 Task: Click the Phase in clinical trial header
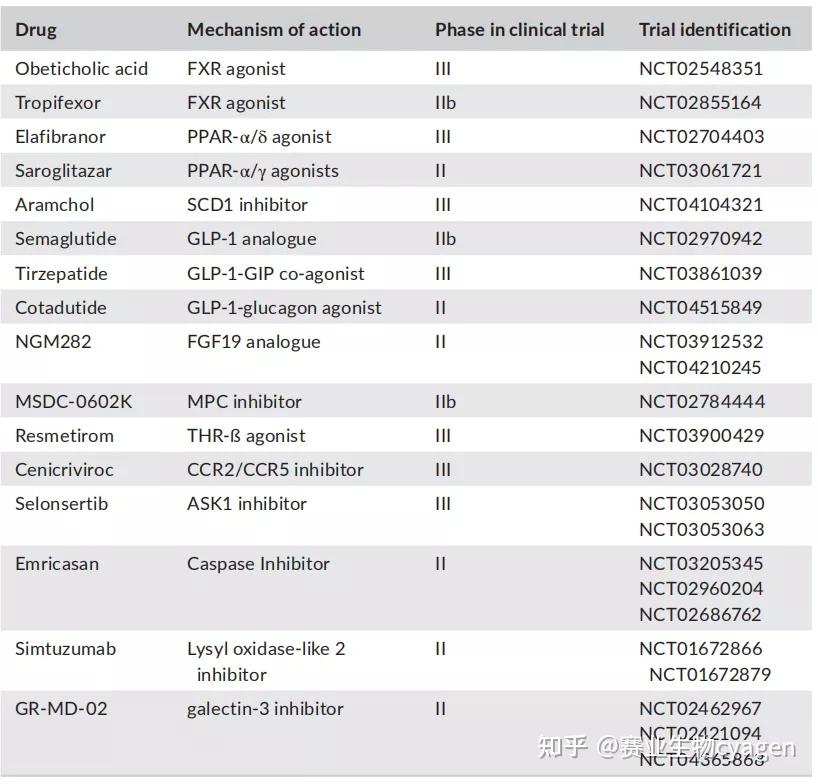coord(519,30)
